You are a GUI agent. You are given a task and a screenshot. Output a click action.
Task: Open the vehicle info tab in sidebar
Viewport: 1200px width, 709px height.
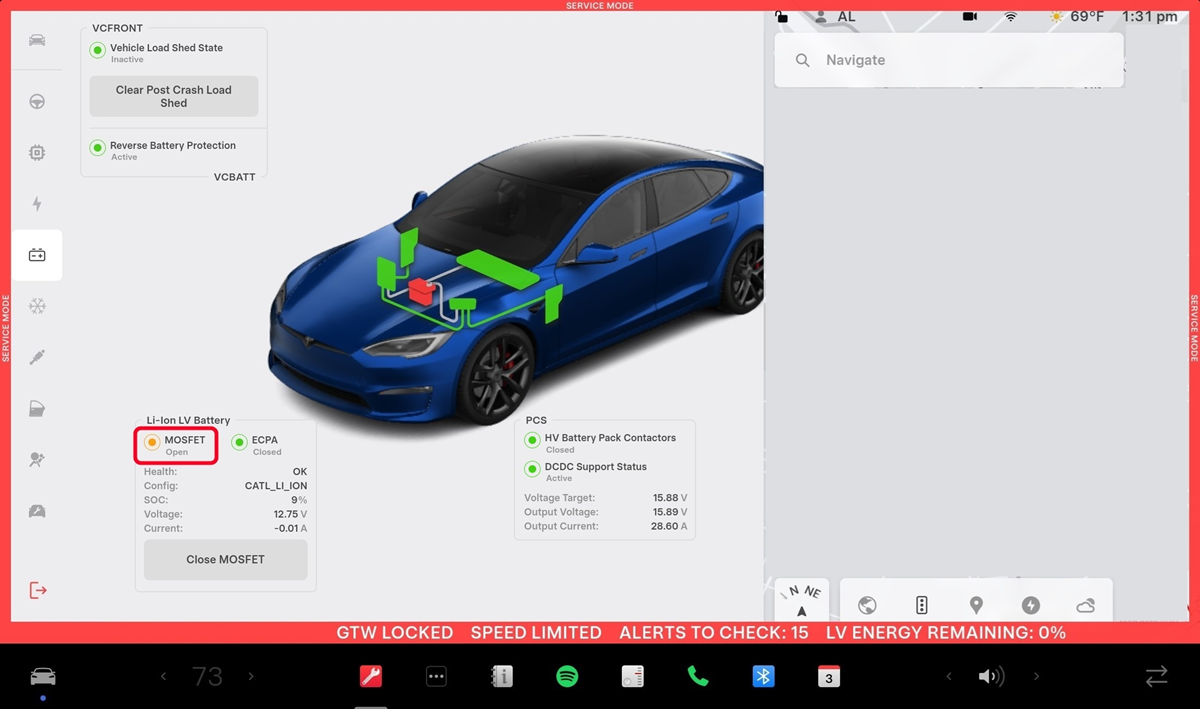(37, 40)
